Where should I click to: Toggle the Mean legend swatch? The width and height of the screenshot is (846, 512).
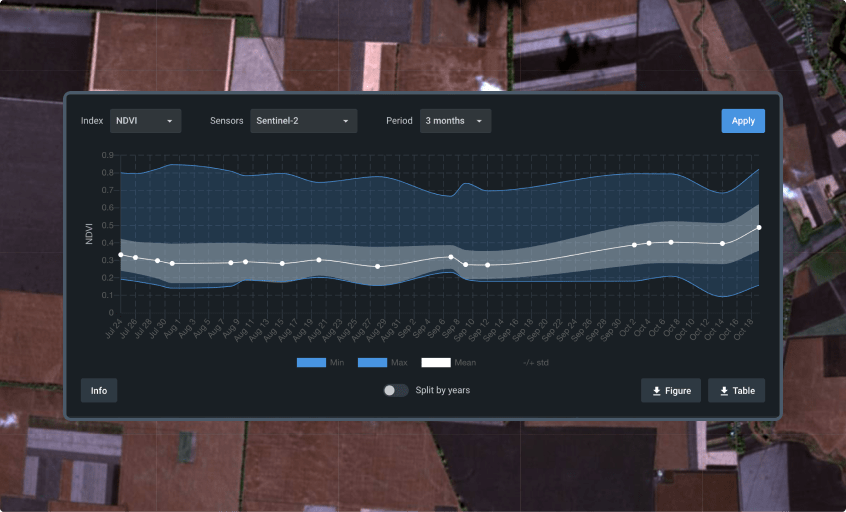[436, 363]
